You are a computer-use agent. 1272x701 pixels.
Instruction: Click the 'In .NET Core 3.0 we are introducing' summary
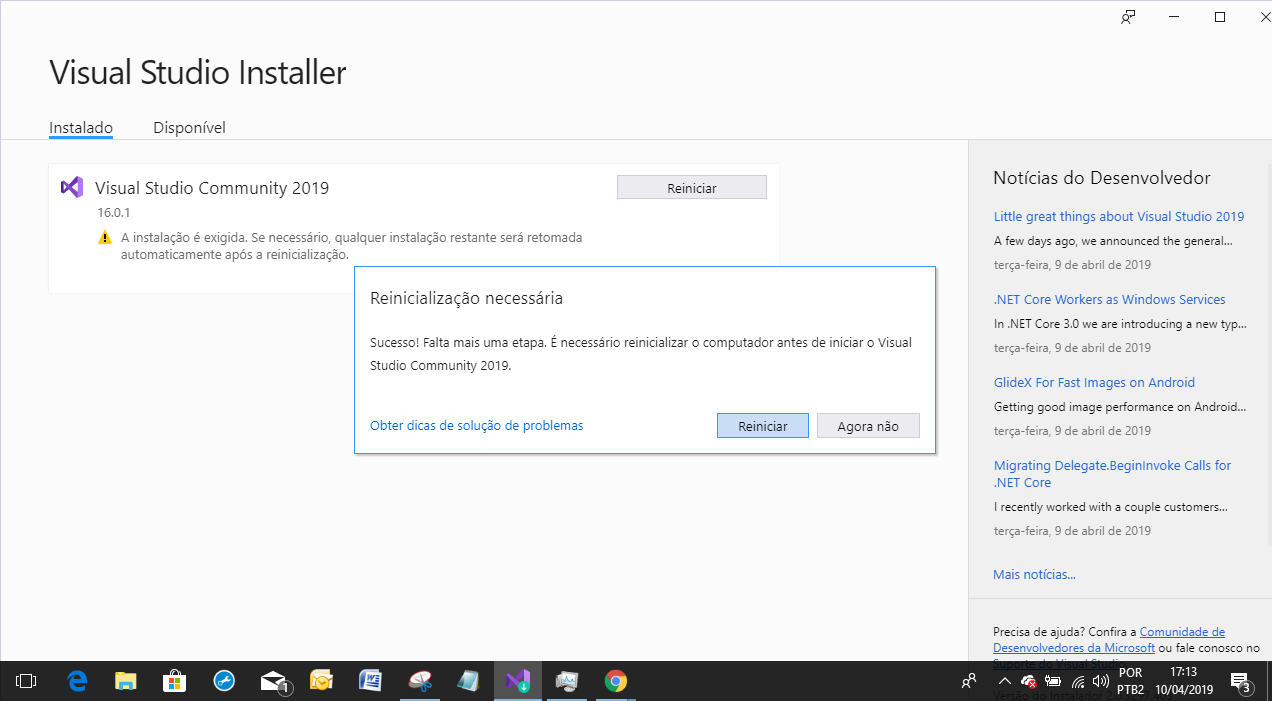click(x=1120, y=324)
